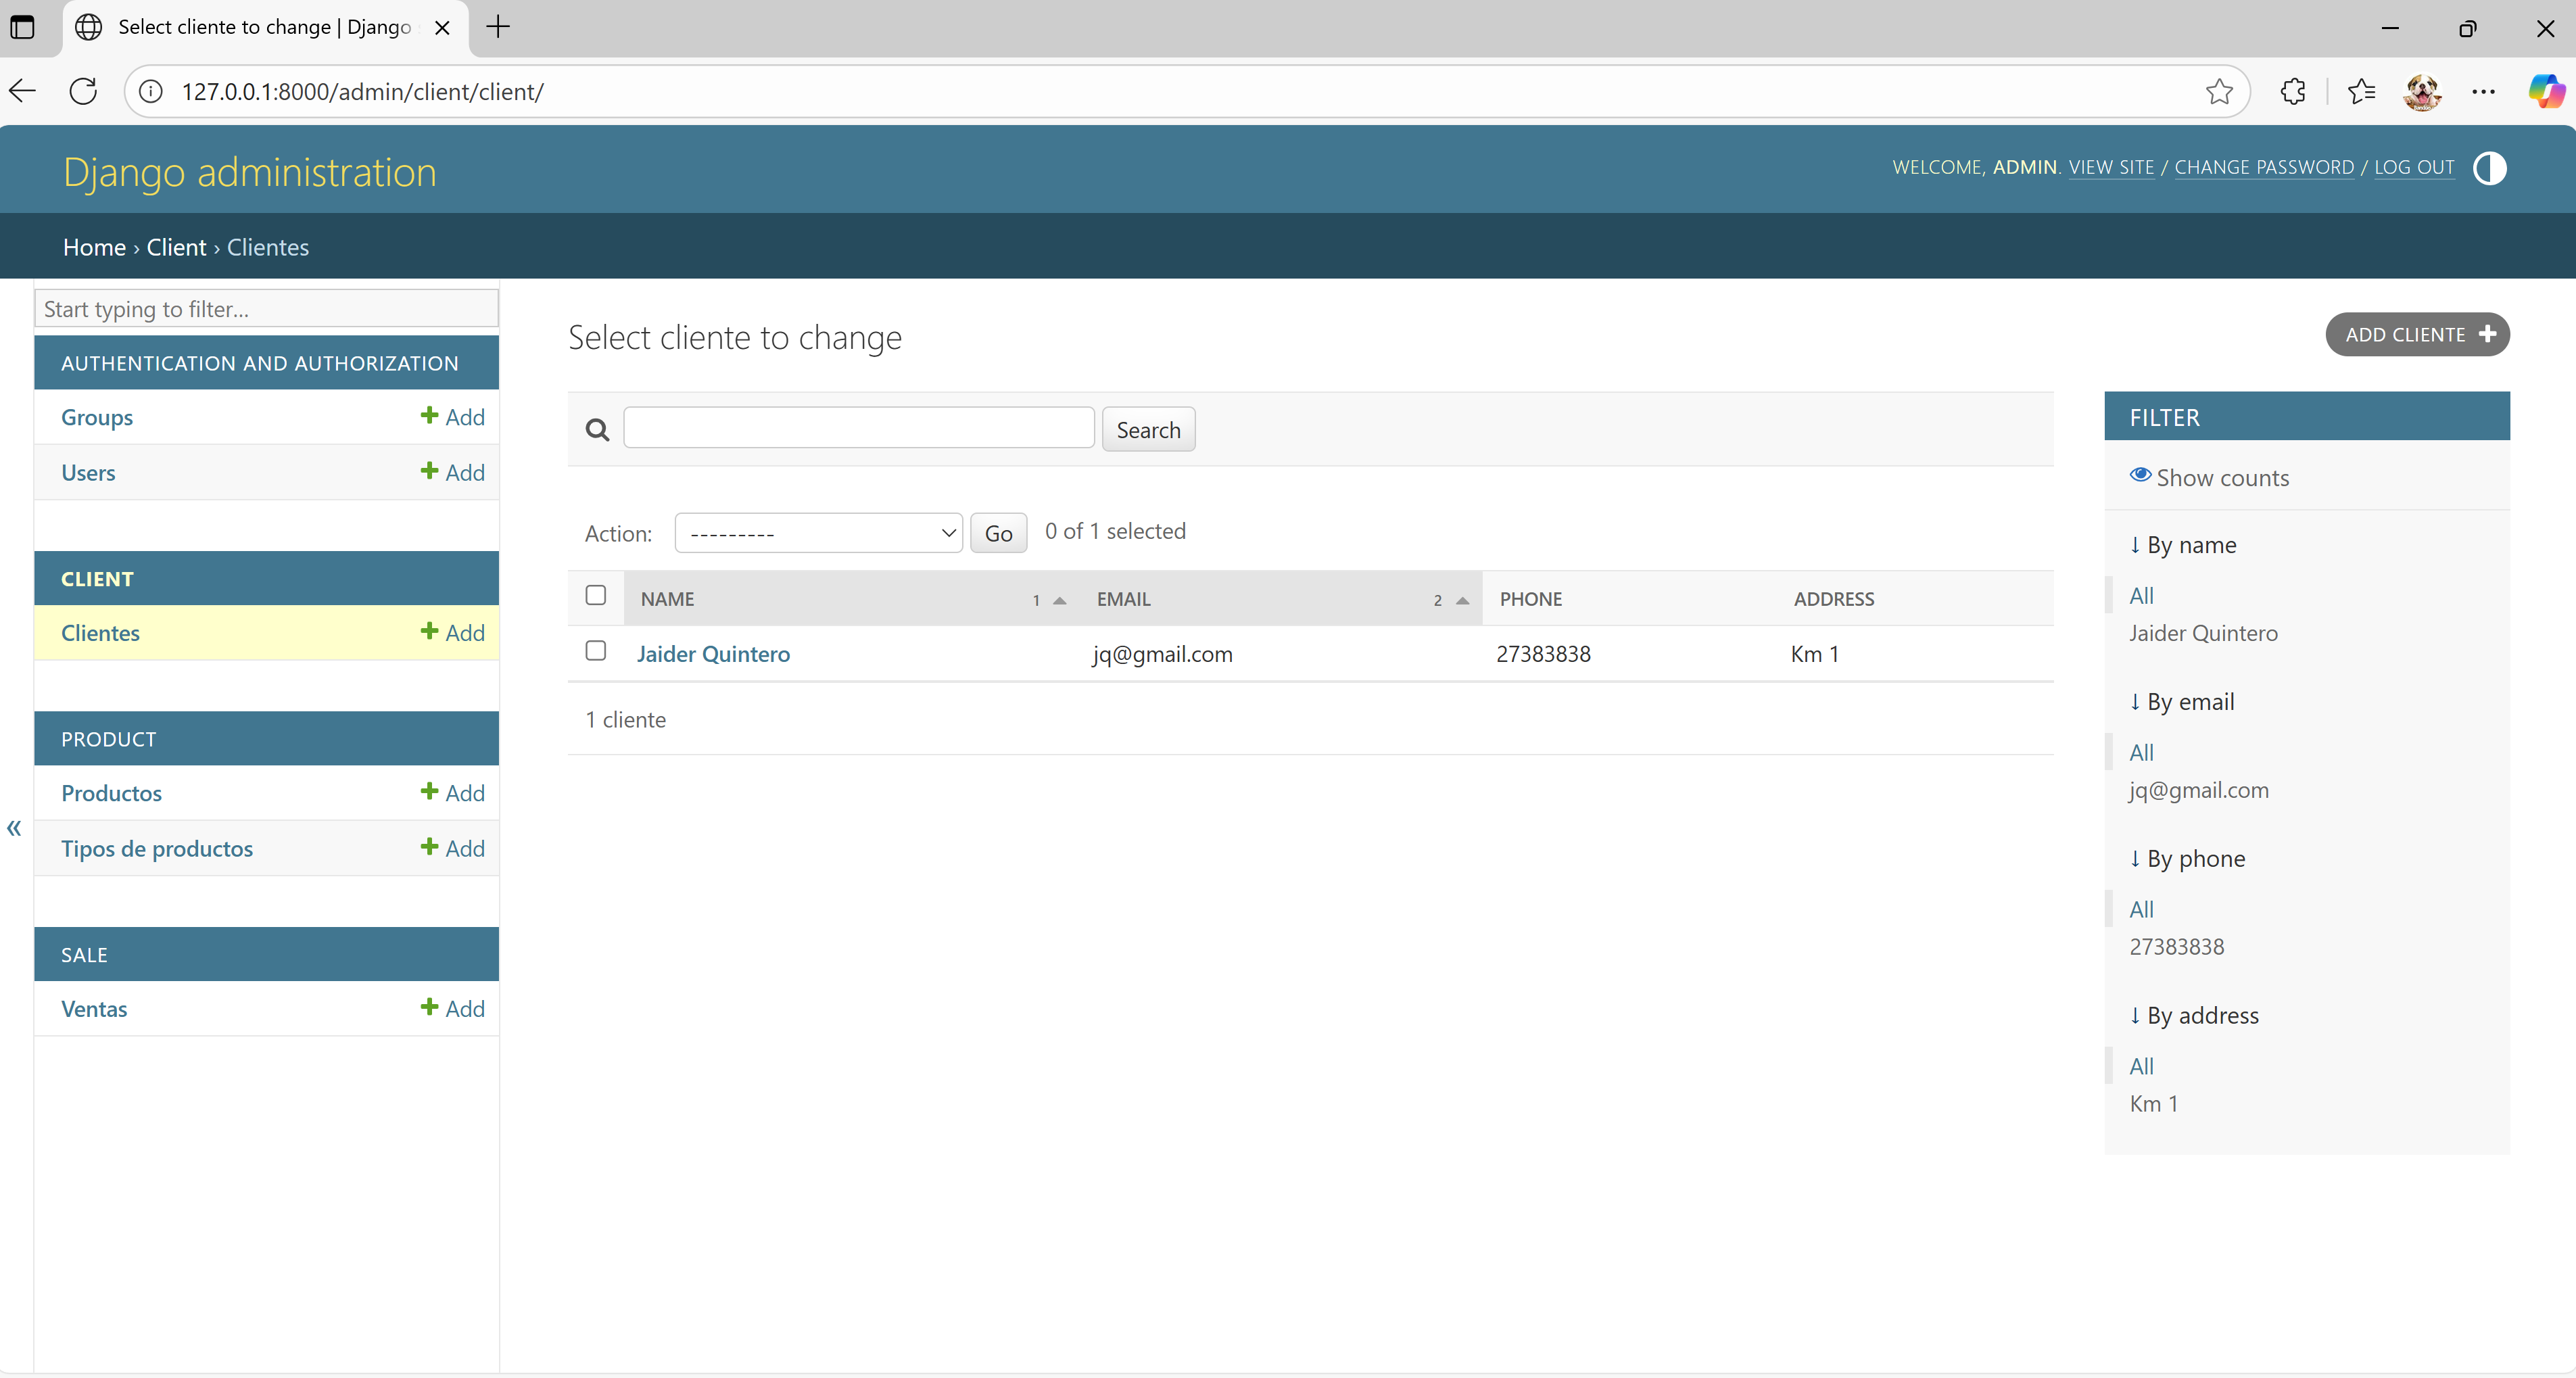Open the Action dropdown menu

coord(818,533)
